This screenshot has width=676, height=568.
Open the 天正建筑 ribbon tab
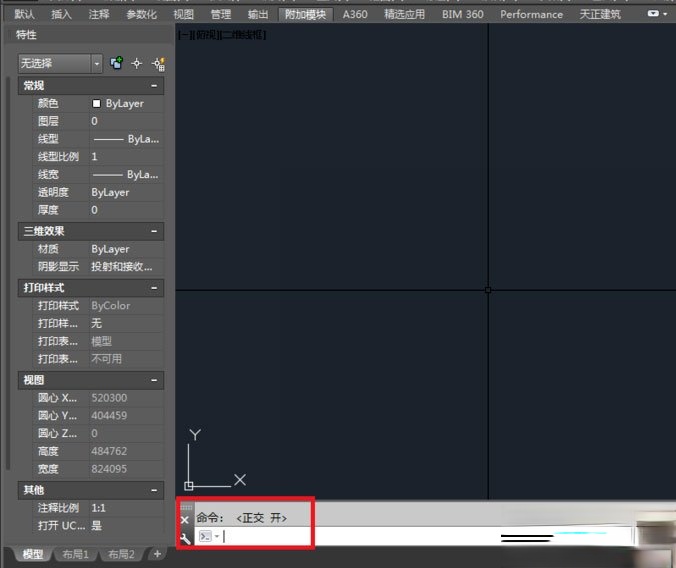pos(600,14)
